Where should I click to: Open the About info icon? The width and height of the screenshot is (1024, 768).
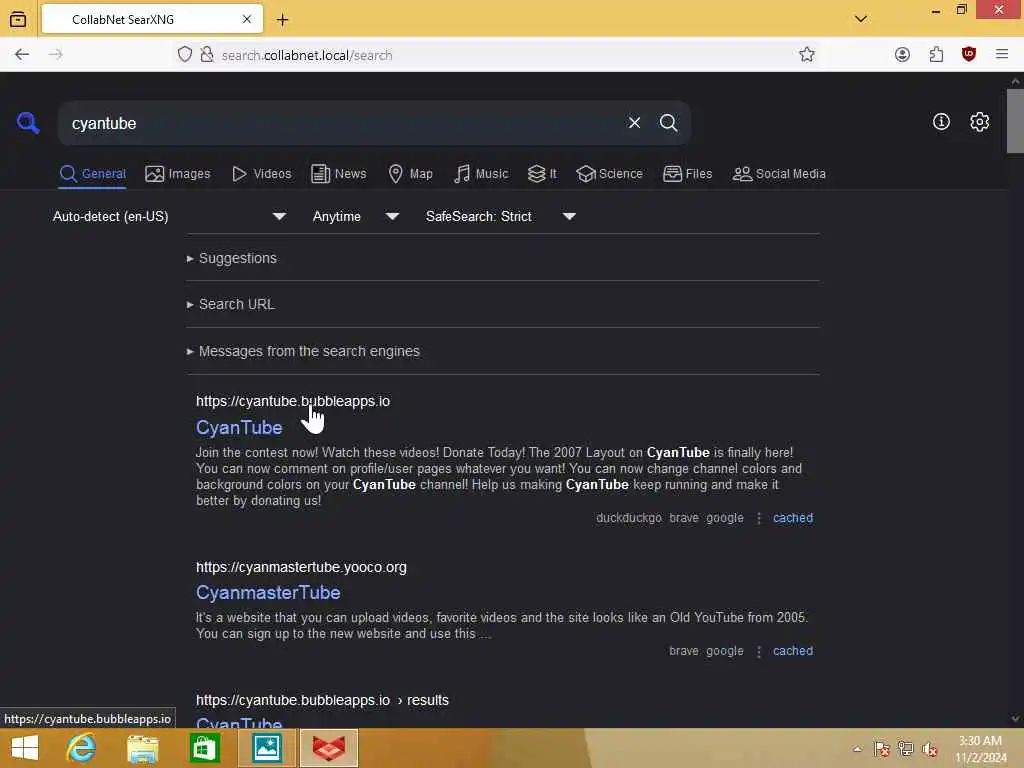941,121
